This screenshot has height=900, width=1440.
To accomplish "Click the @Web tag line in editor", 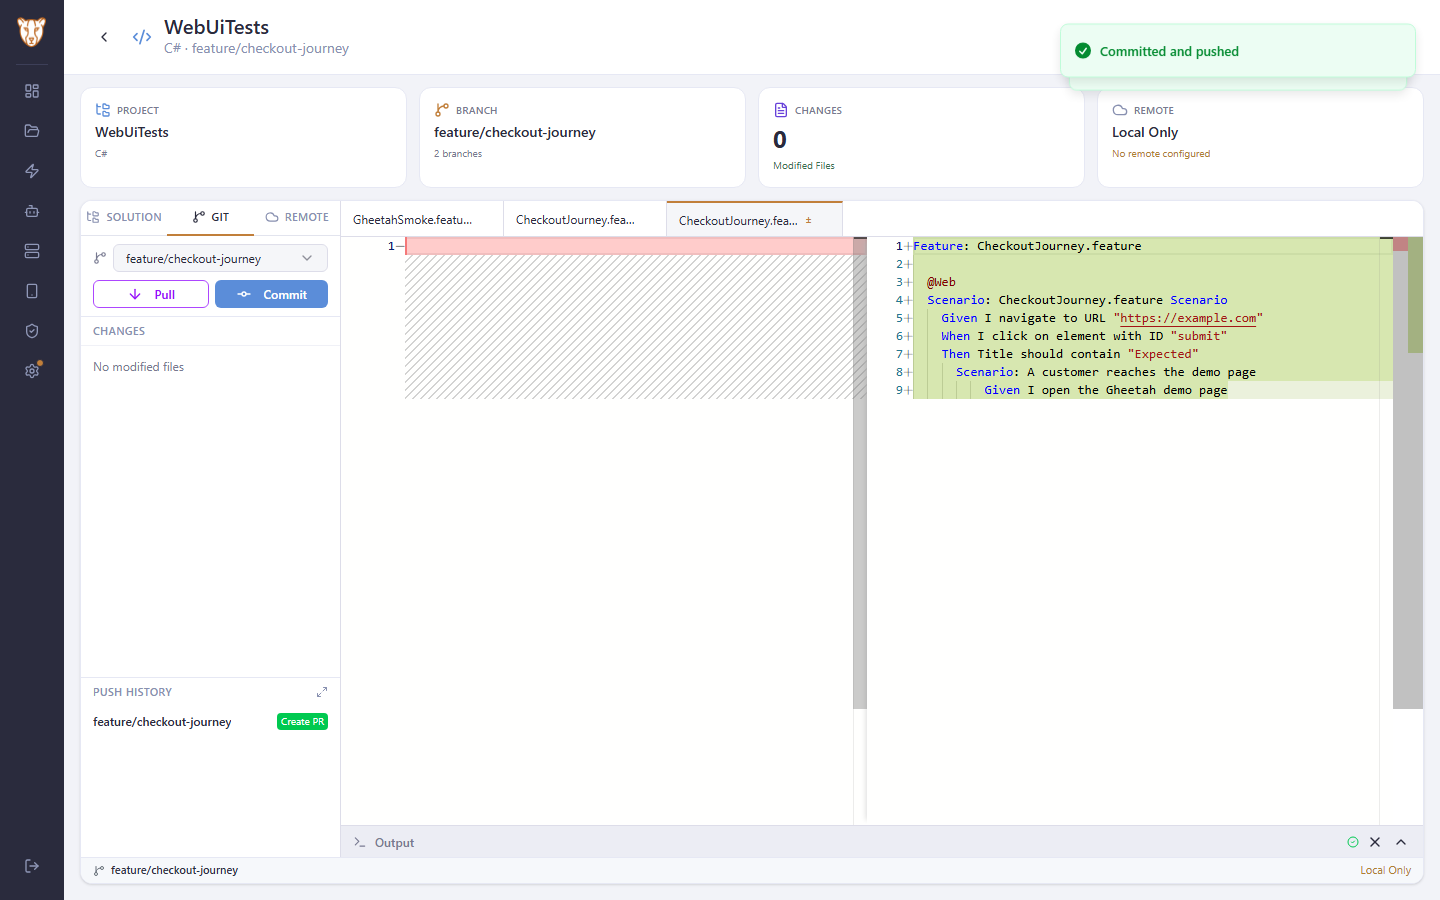I will click(x=941, y=282).
